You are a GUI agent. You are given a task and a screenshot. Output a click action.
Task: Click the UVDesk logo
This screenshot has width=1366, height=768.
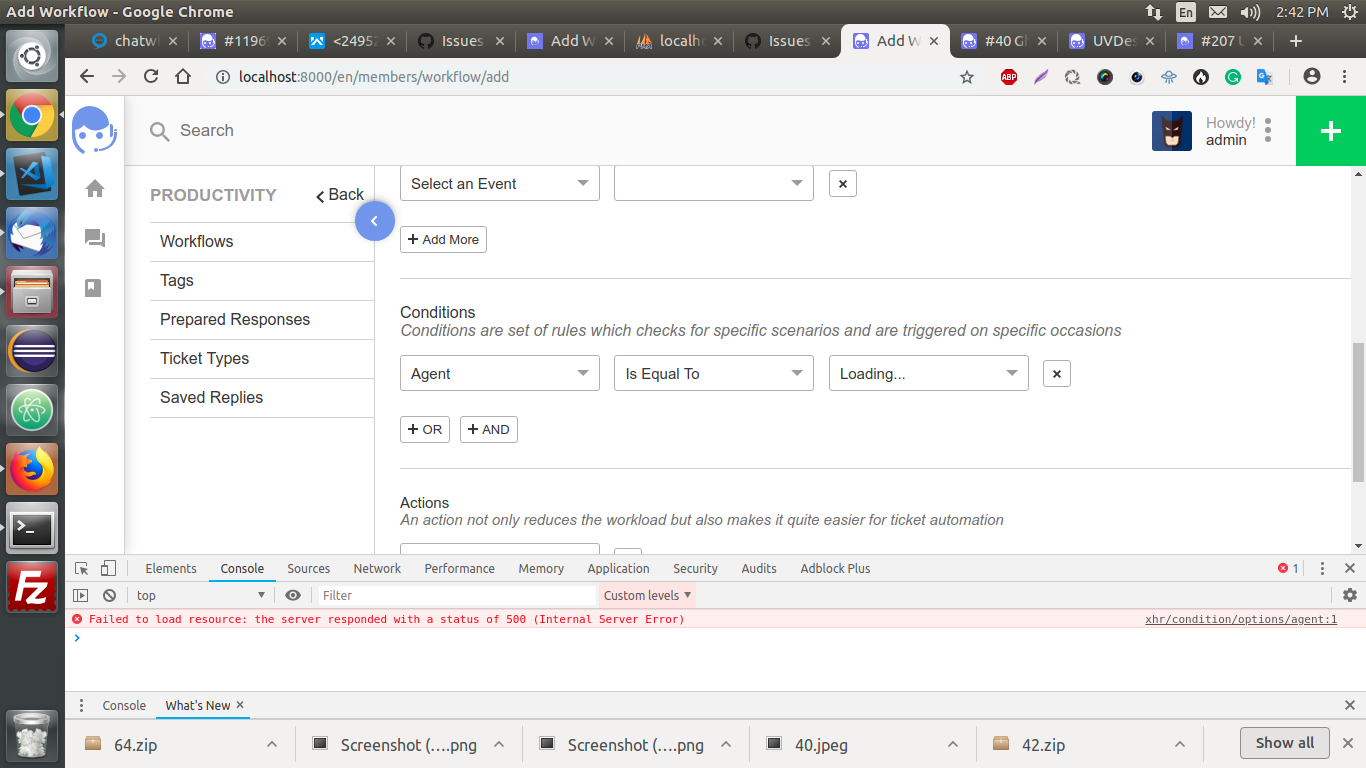coord(94,130)
